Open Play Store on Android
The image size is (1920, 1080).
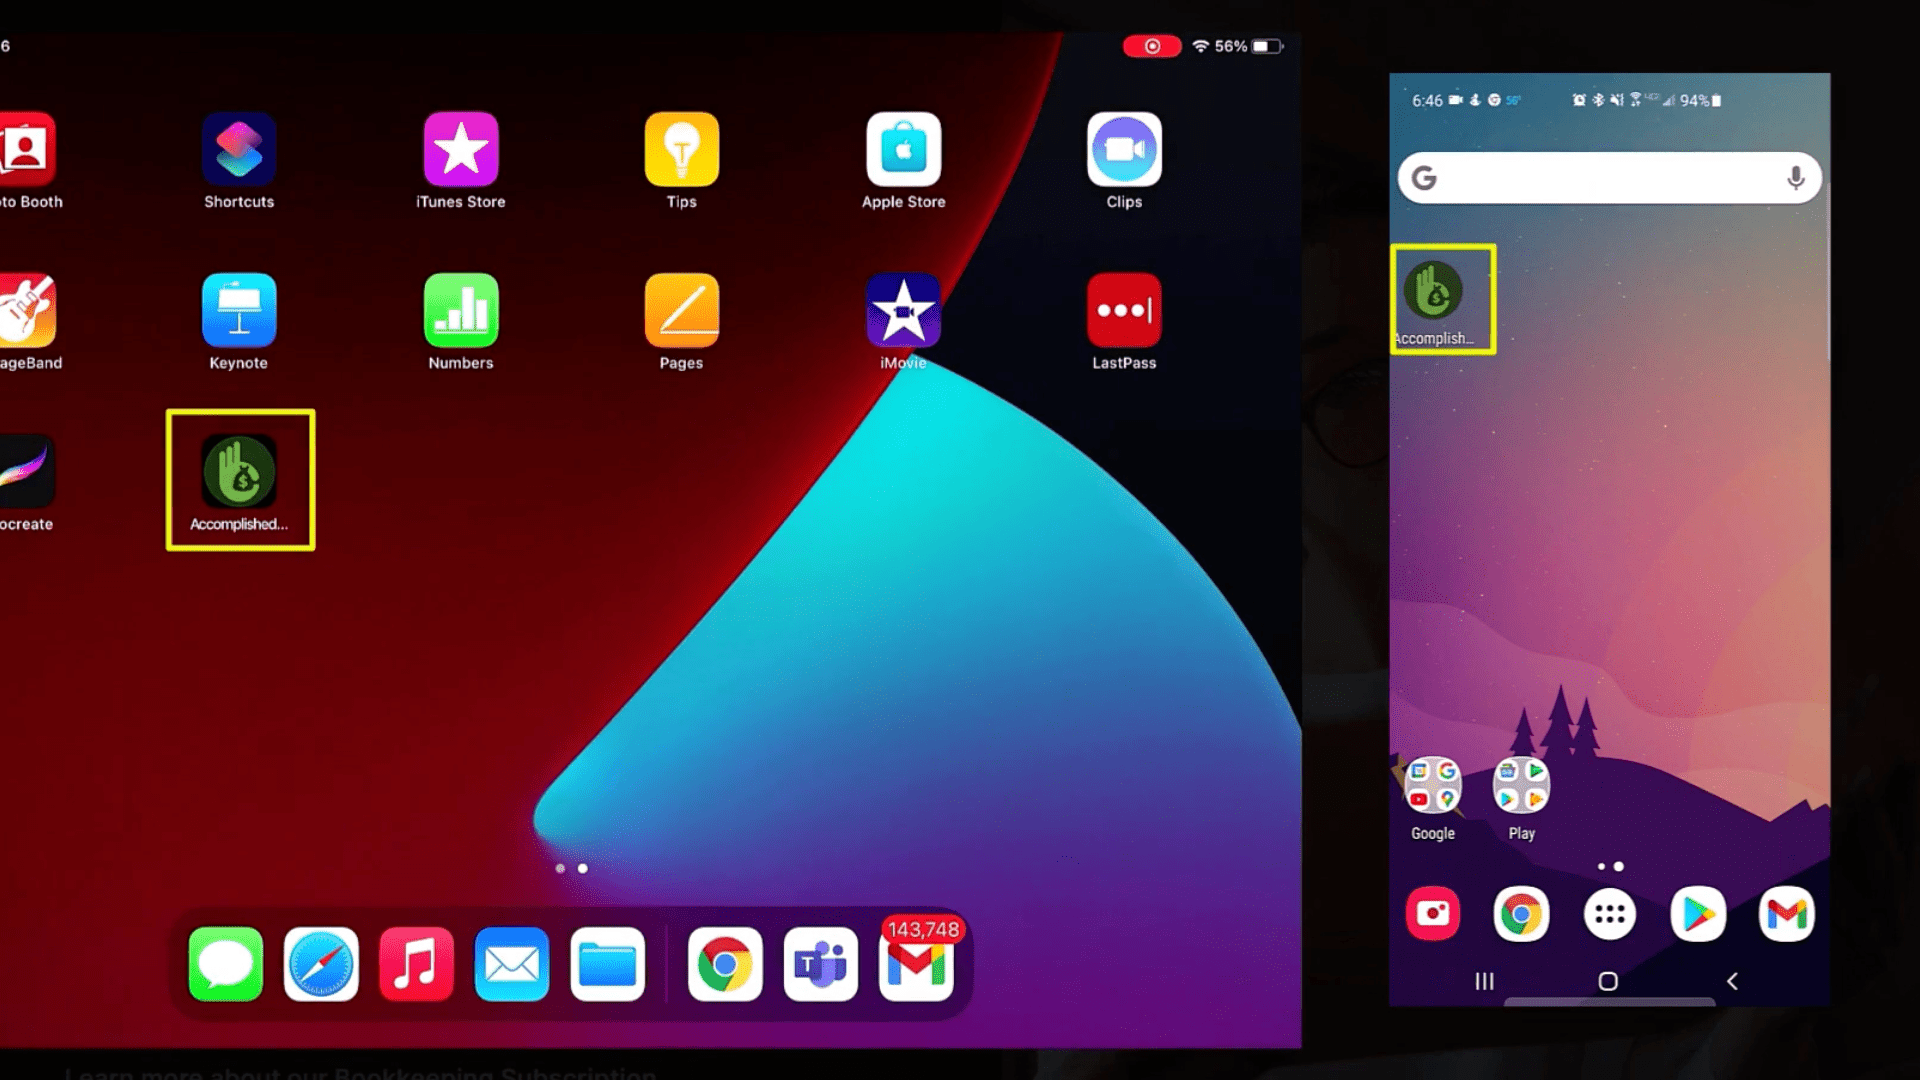1698,914
